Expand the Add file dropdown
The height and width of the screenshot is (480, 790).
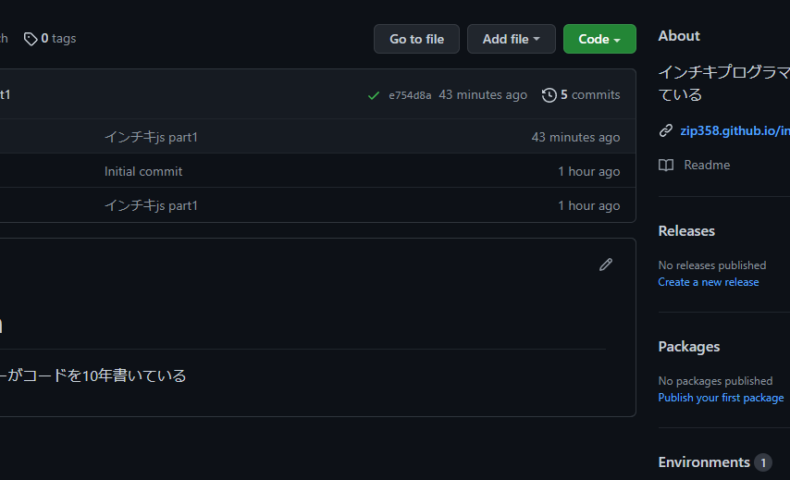pos(511,39)
